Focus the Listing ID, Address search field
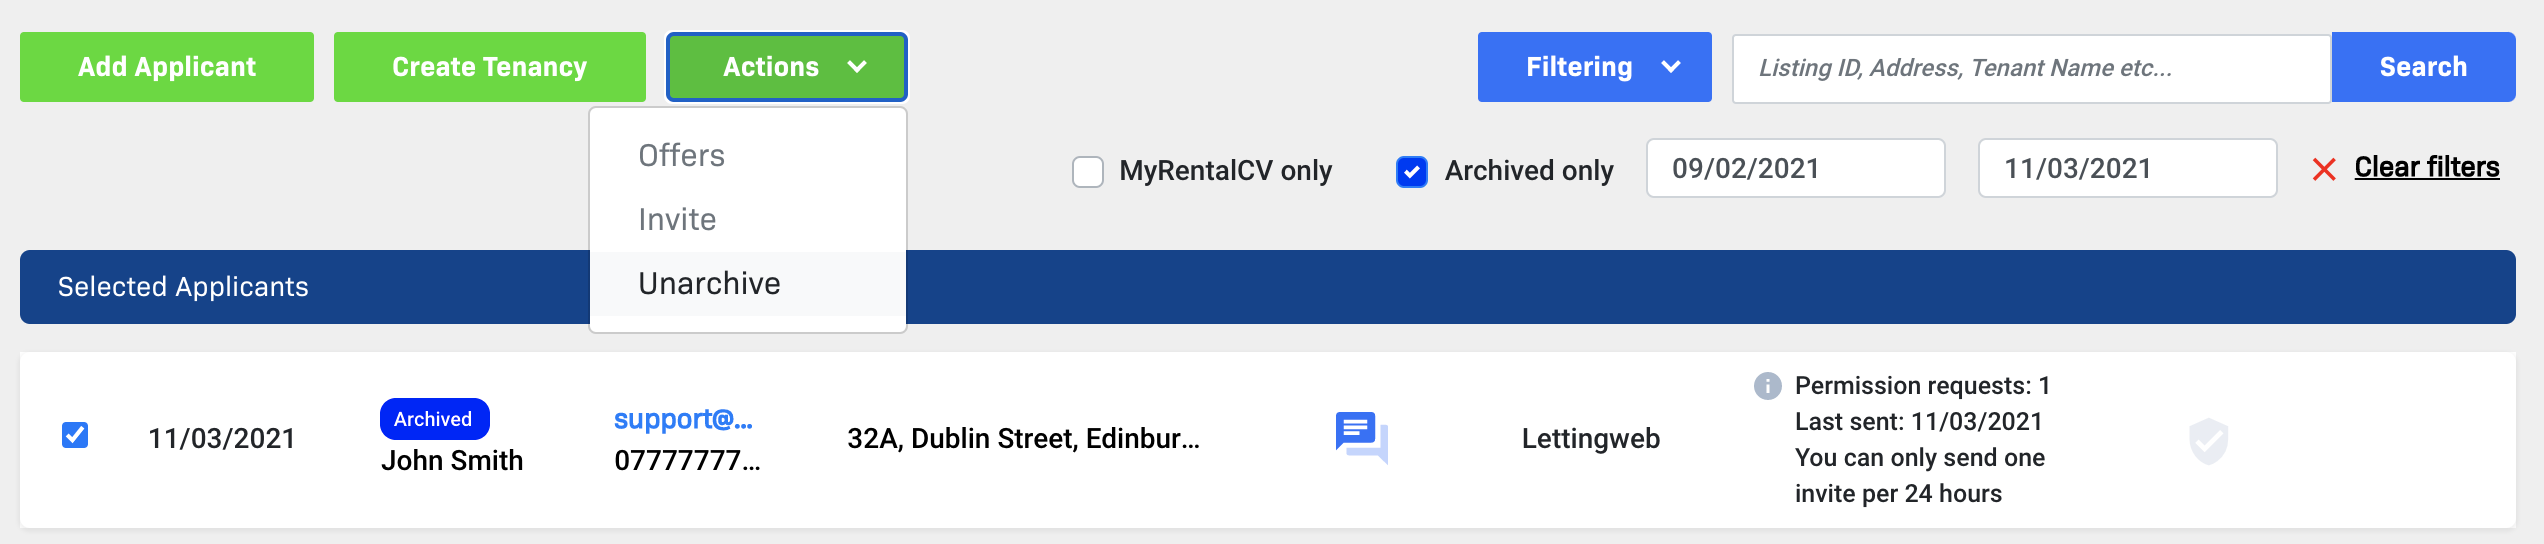 coord(2030,68)
